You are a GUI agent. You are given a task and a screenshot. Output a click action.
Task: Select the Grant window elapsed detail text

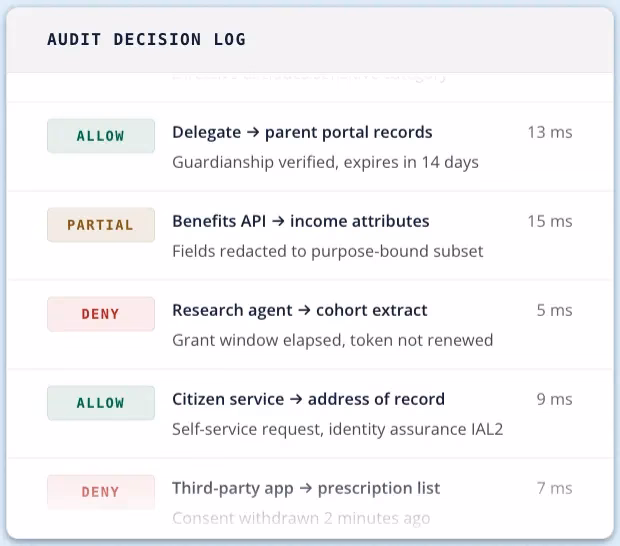(x=333, y=340)
